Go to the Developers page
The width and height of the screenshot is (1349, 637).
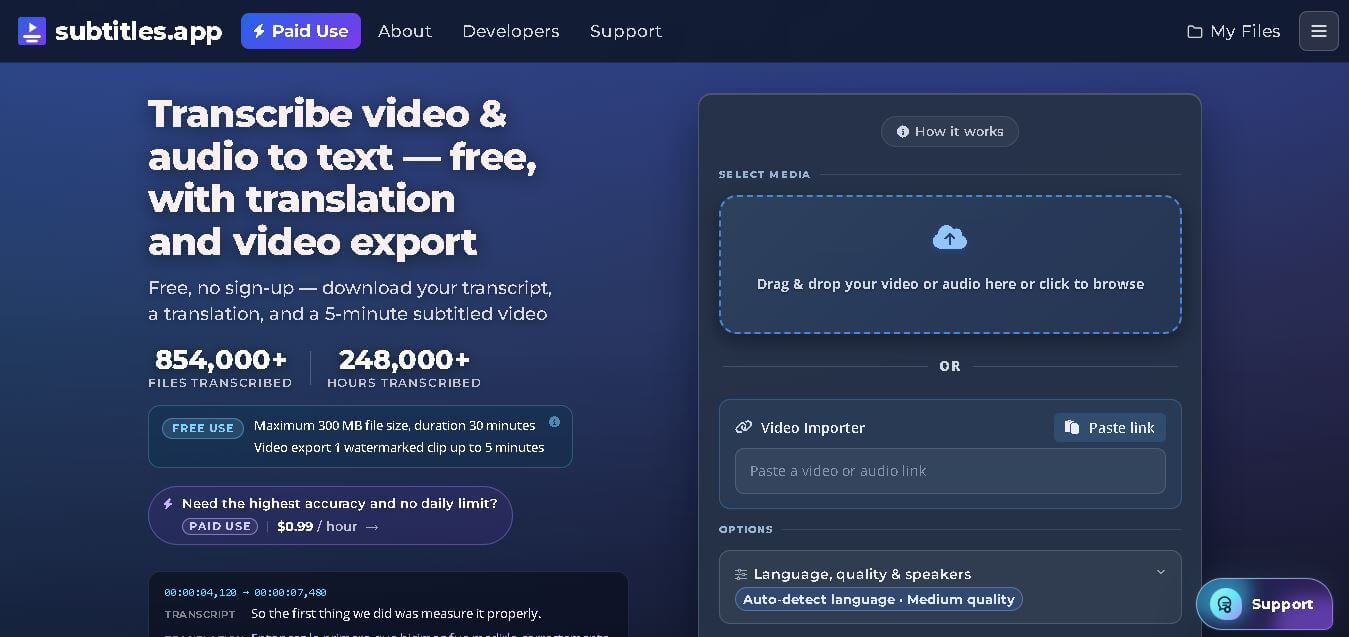point(510,31)
